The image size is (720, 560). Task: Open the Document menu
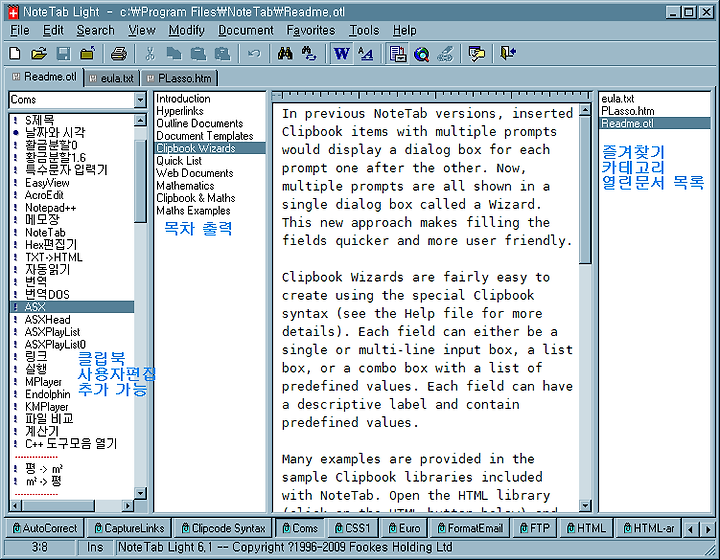click(x=246, y=30)
